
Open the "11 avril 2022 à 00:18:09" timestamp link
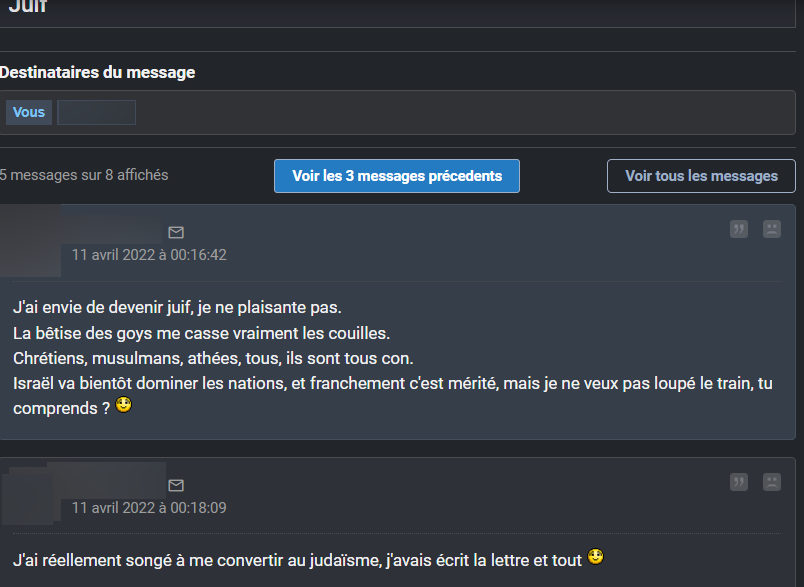(x=149, y=508)
